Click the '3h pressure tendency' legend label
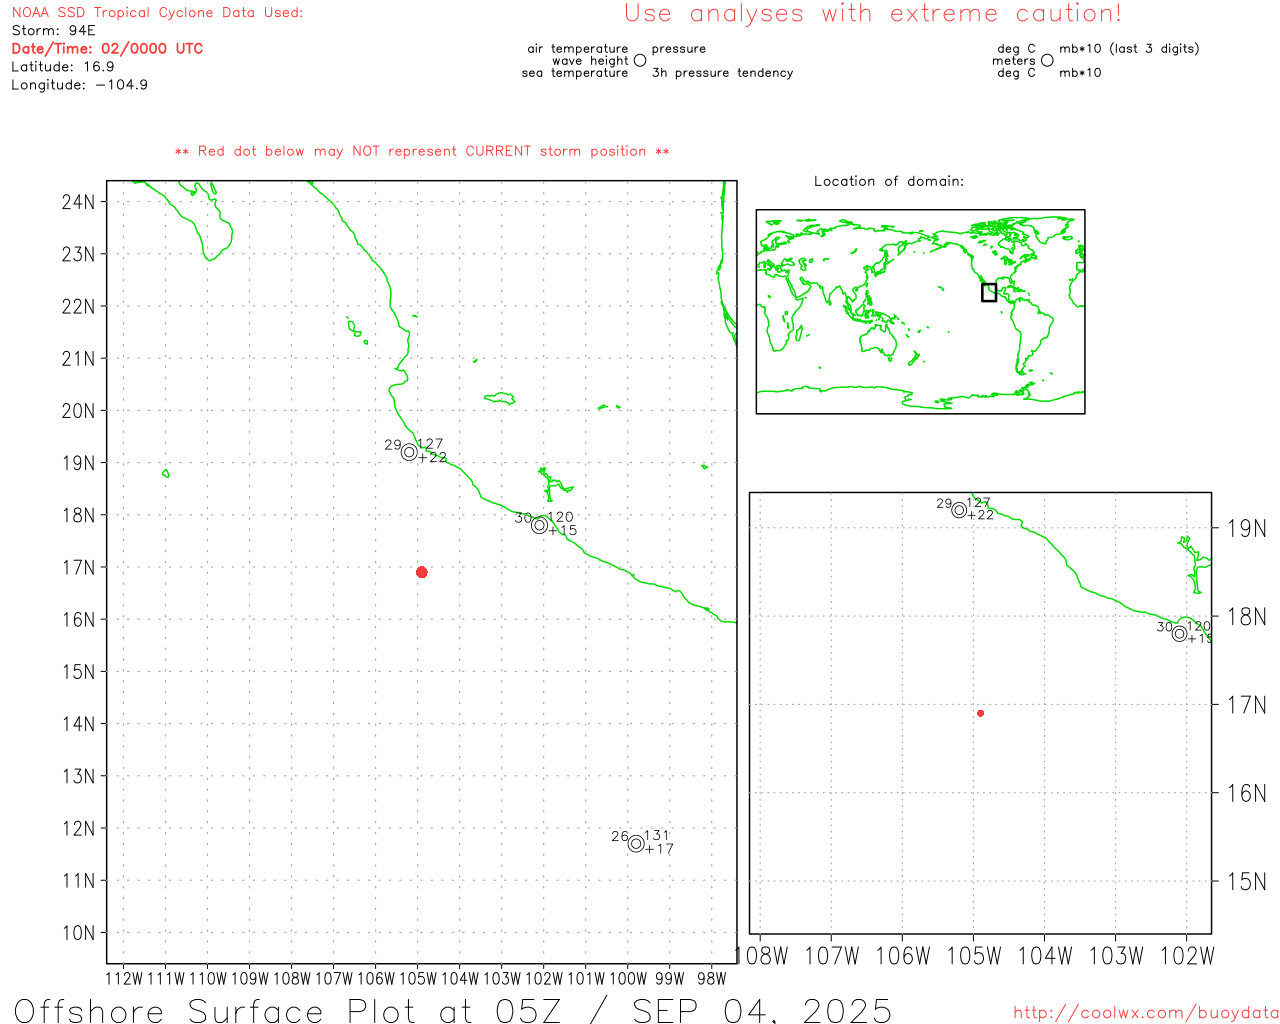 722,73
